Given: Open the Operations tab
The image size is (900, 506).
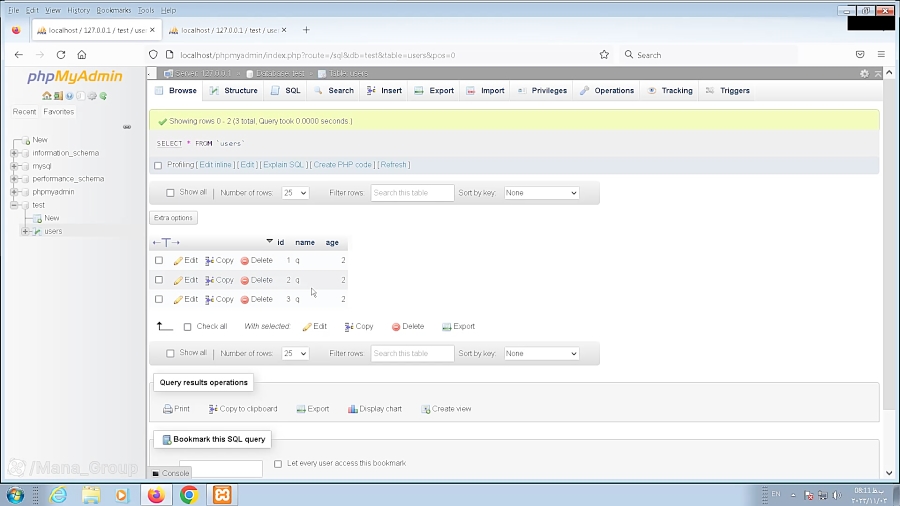Looking at the screenshot, I should tap(607, 91).
